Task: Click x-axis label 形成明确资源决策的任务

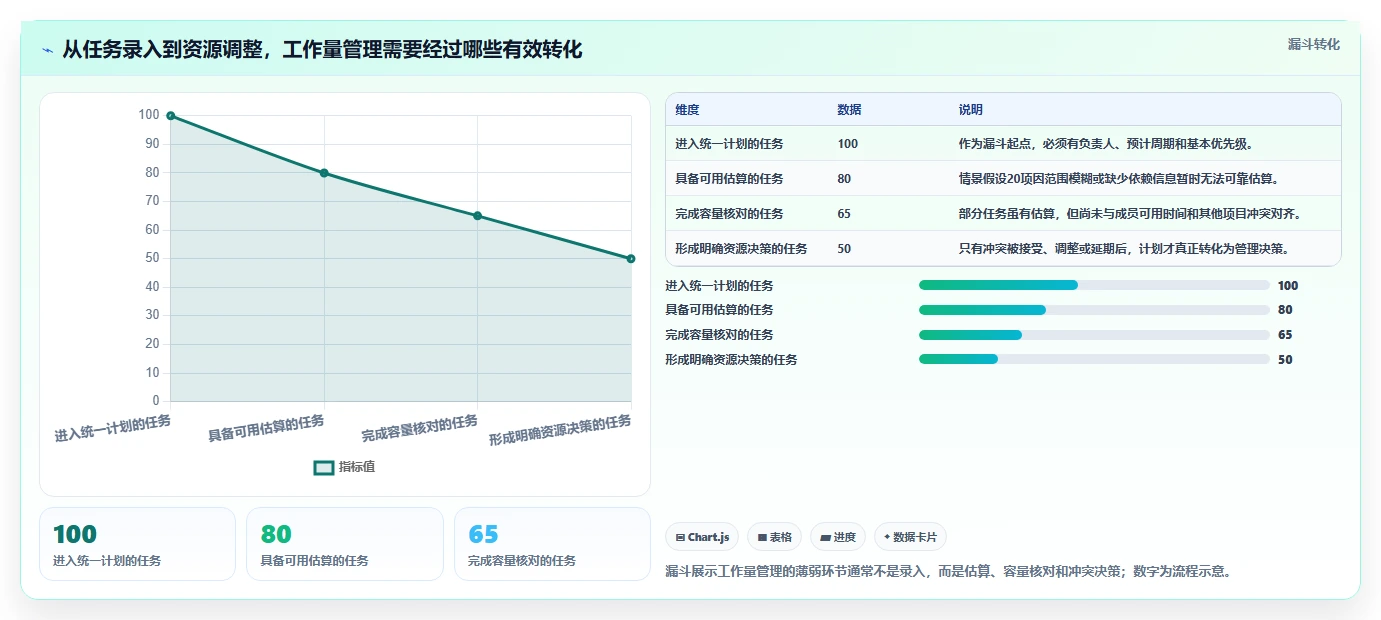Action: [560, 430]
